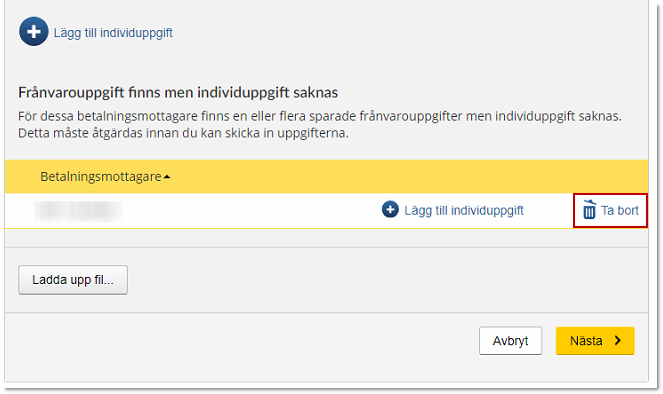Proceed with the yellow Nästa button
The image size is (663, 394).
pos(595,341)
